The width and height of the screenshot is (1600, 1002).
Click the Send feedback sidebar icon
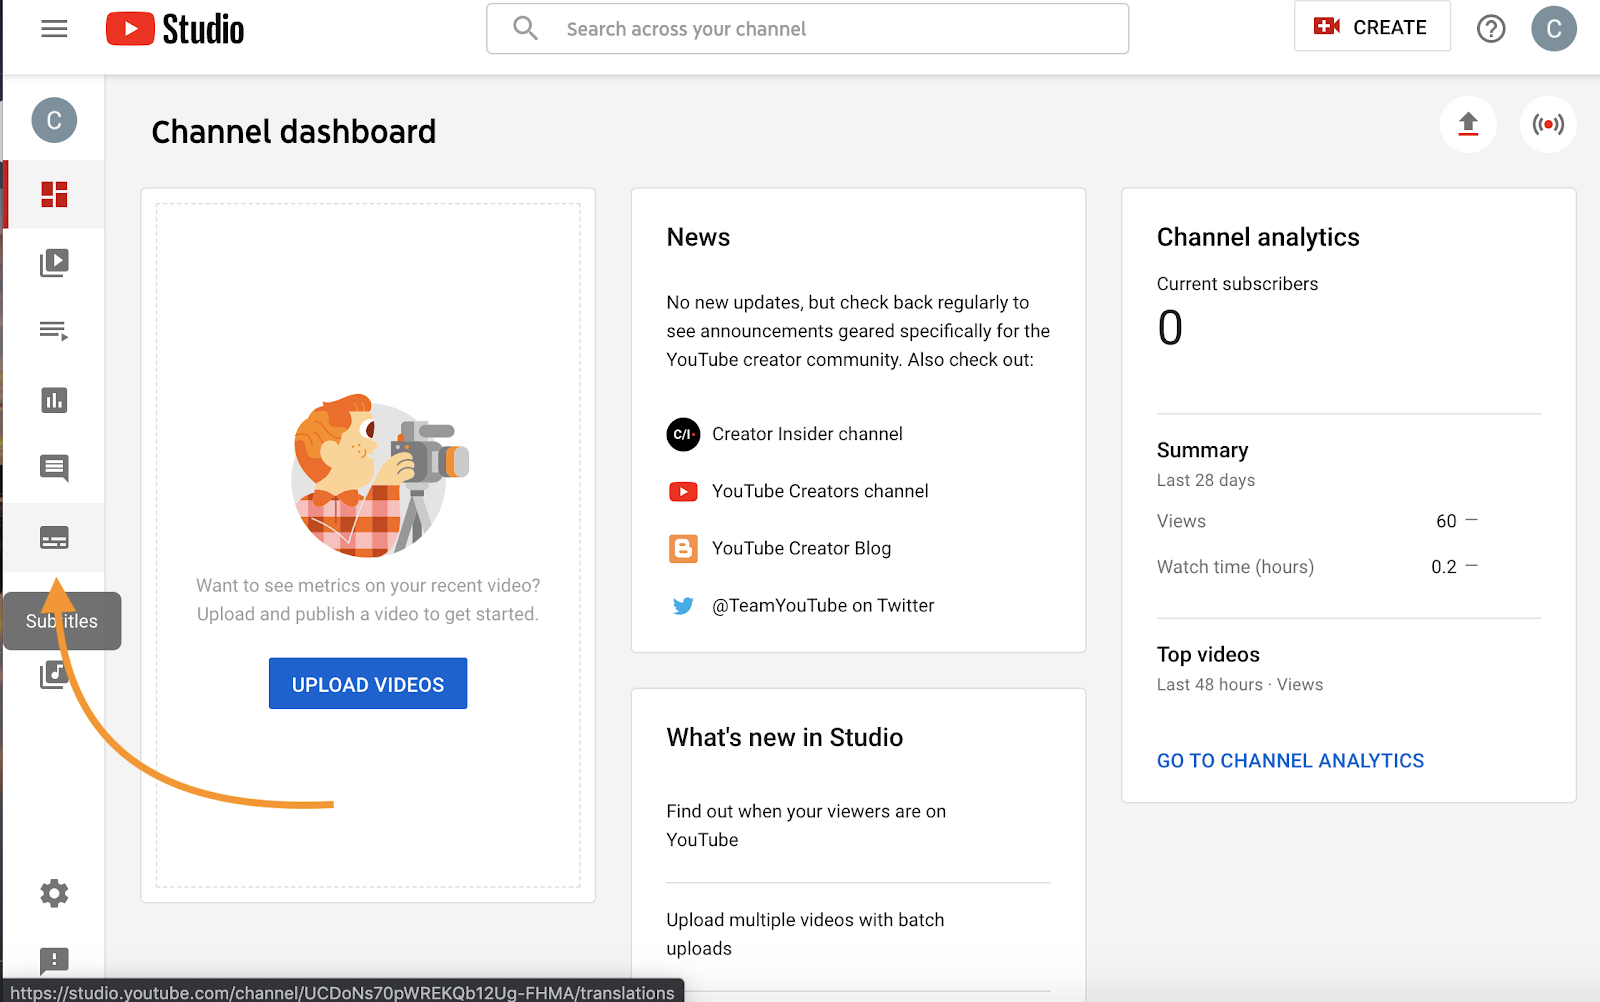pos(54,961)
